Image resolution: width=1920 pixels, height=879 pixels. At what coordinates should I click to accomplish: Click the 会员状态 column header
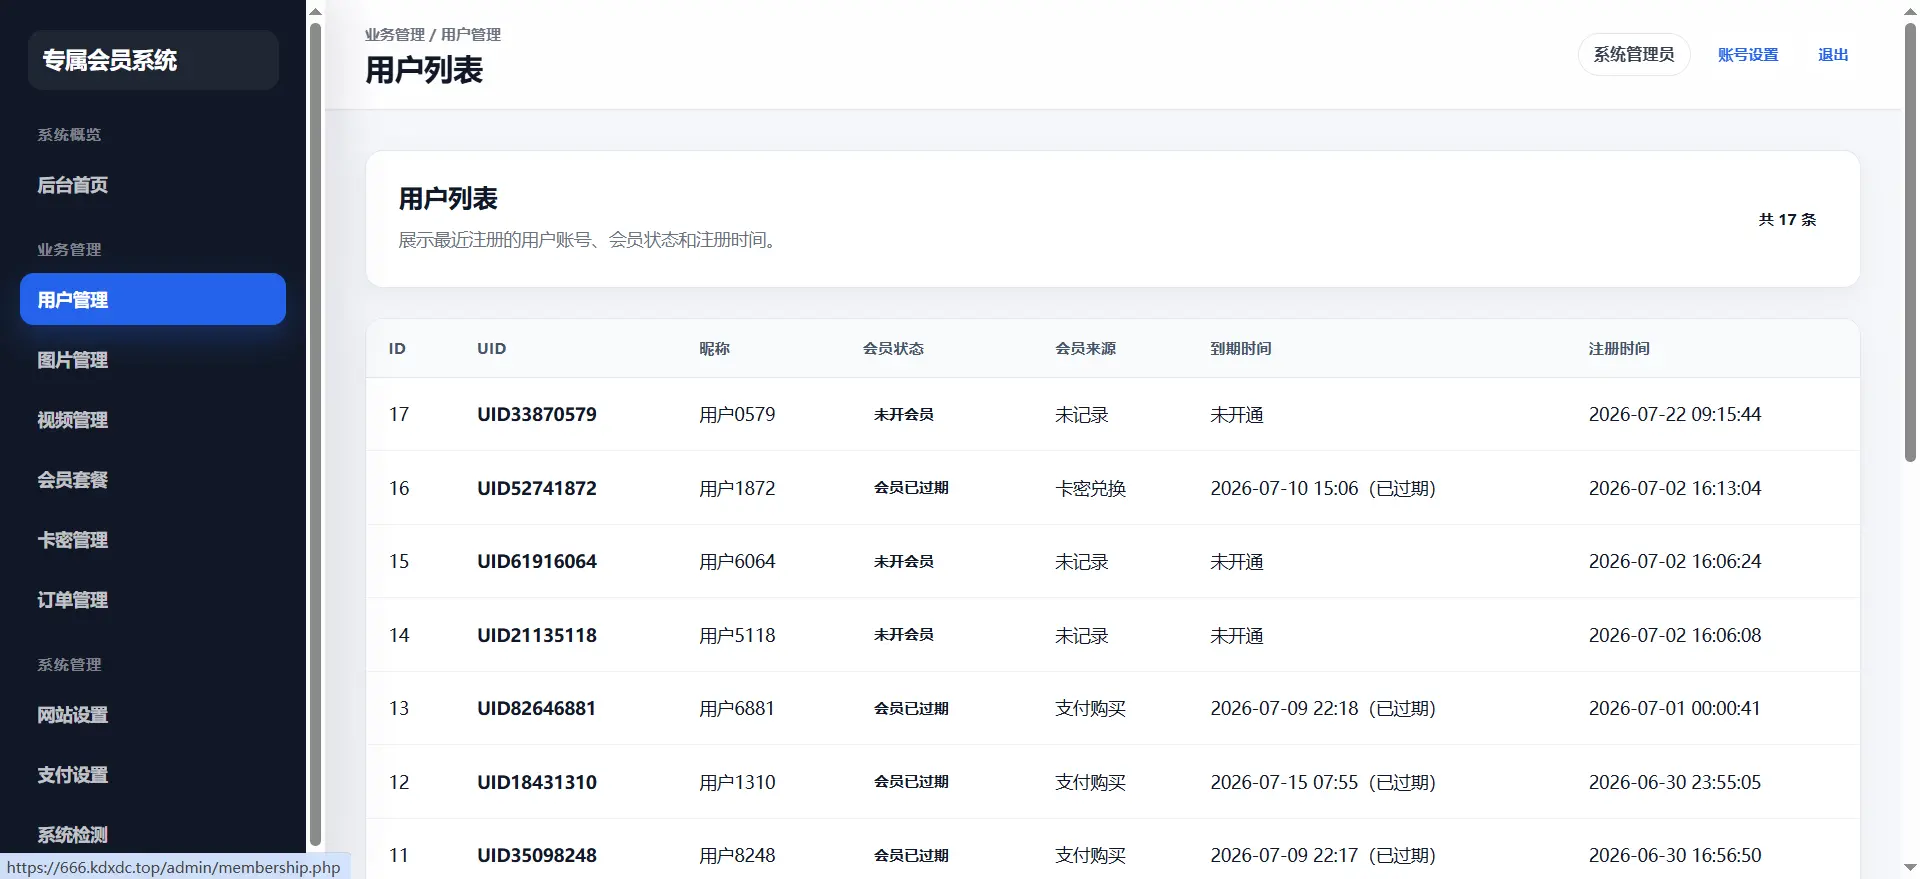[893, 348]
